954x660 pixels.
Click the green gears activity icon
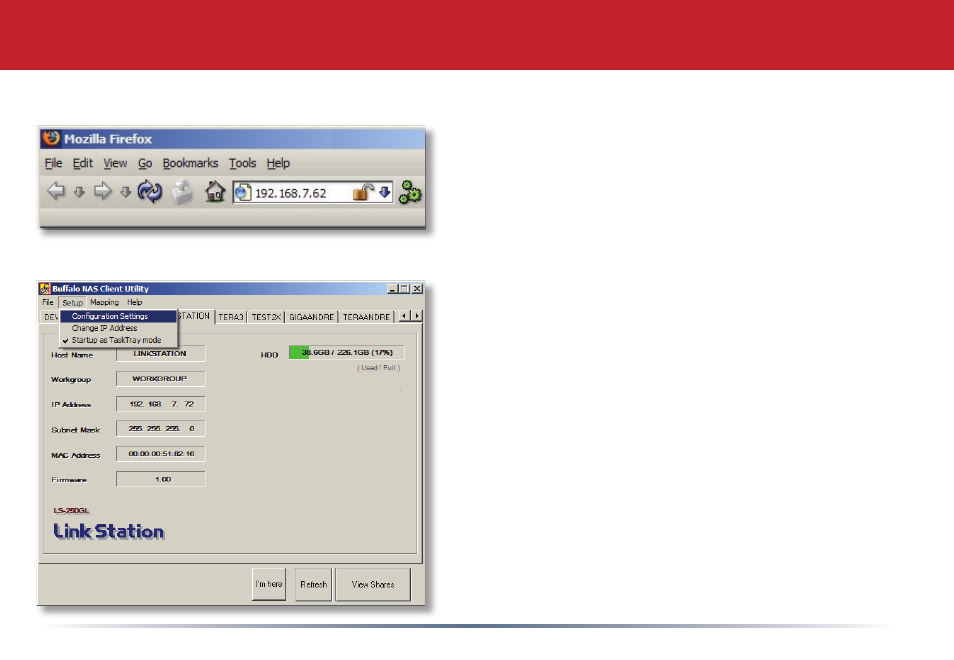click(x=410, y=192)
